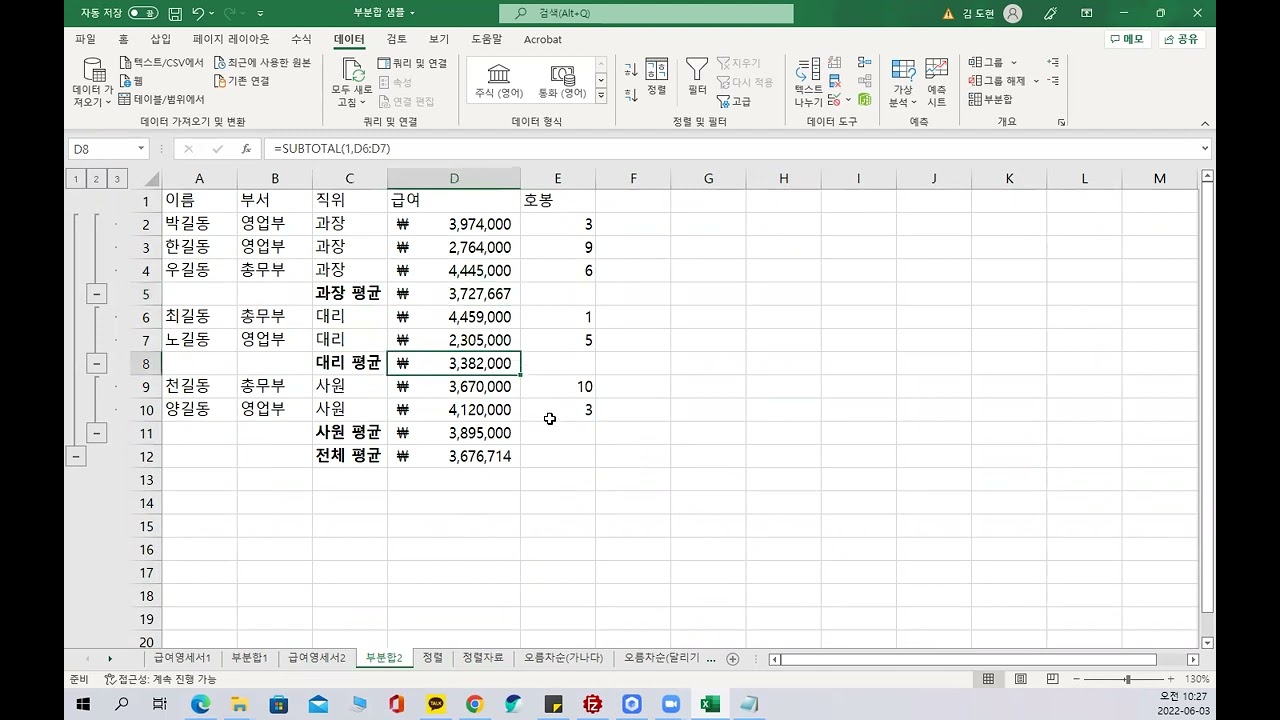Click the 웹 data source button
Image resolution: width=1280 pixels, height=720 pixels.
coord(131,81)
